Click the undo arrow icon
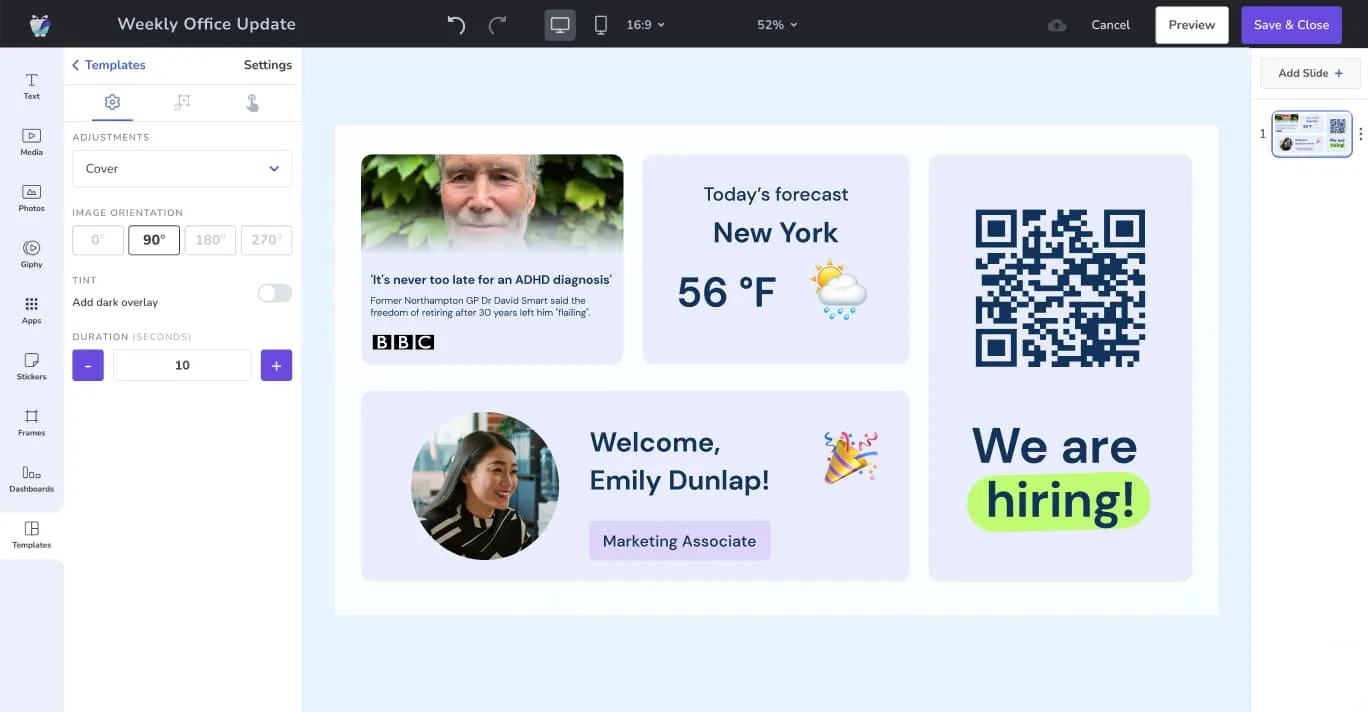The image size is (1368, 712). (x=456, y=25)
